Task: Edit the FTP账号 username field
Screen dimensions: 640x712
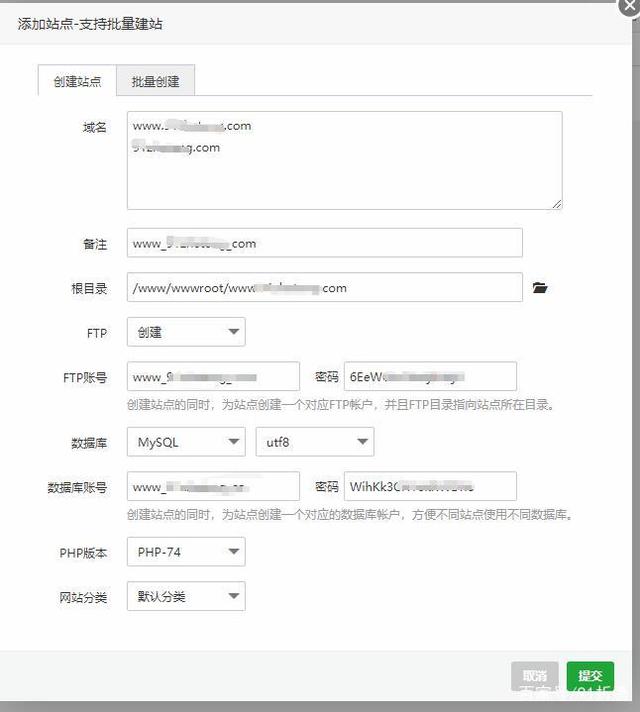Action: pyautogui.click(x=213, y=376)
